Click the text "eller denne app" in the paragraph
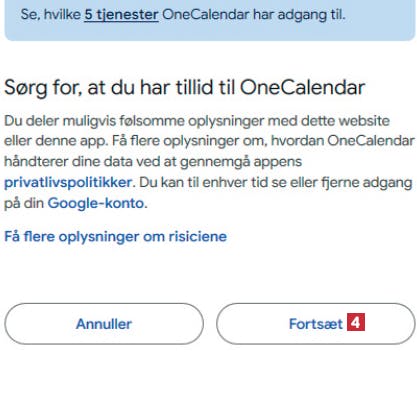Image resolution: width=417 pixels, height=397 pixels. coord(55,141)
